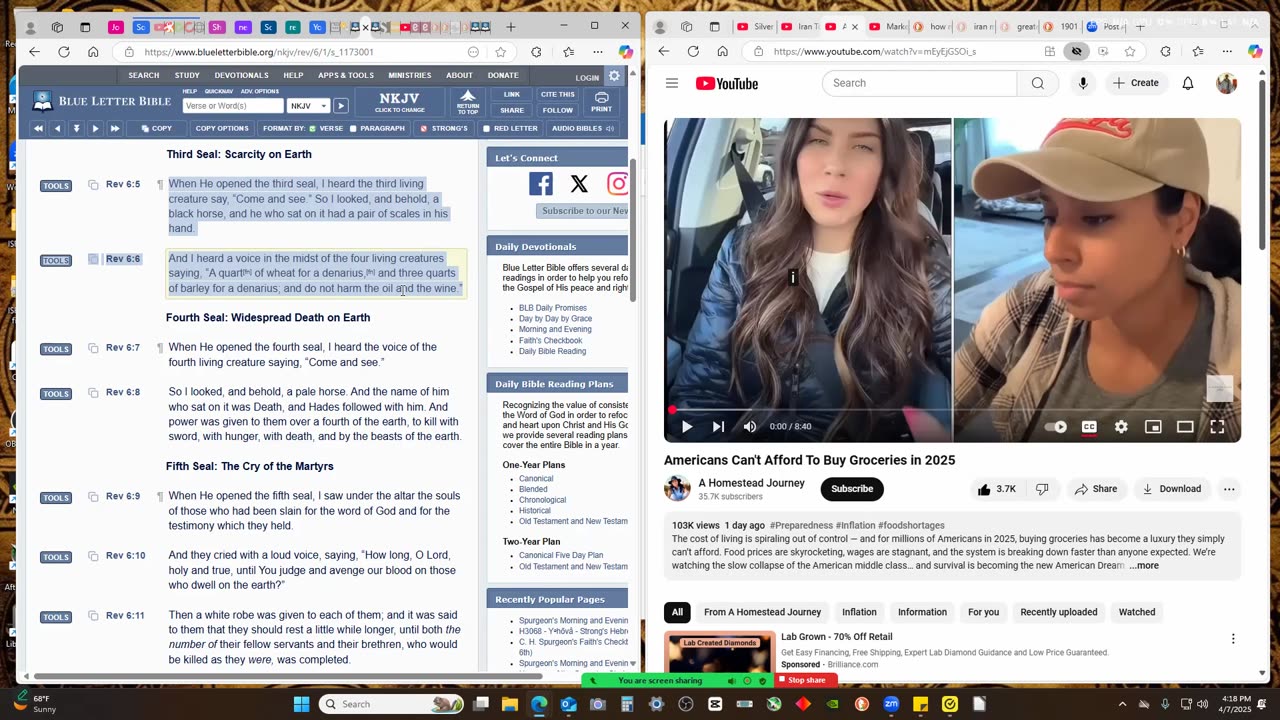Image resolution: width=1280 pixels, height=720 pixels.
Task: Go to next verse arrow
Action: tap(95, 128)
